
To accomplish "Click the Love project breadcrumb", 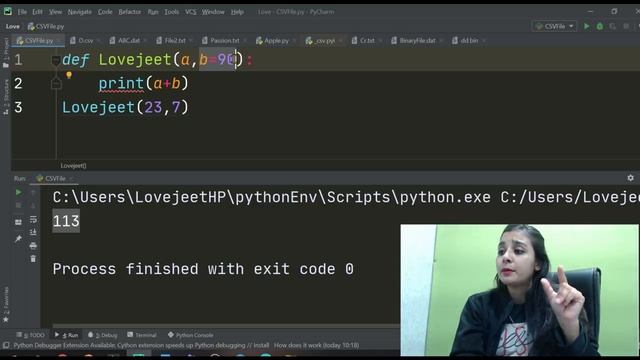I will click(13, 27).
